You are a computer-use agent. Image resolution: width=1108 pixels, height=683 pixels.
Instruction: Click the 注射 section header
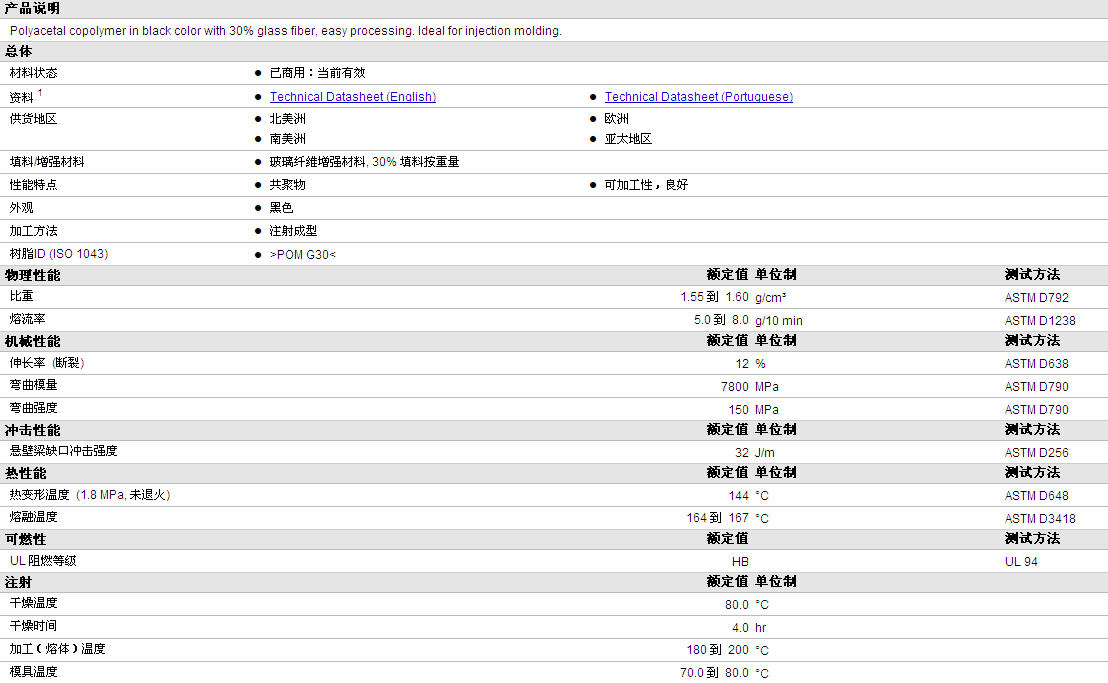point(18,582)
